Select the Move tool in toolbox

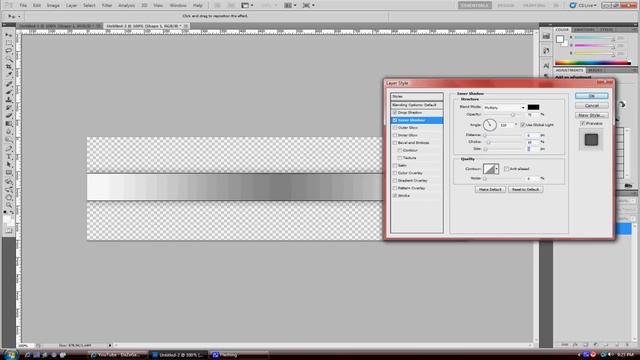coord(9,35)
